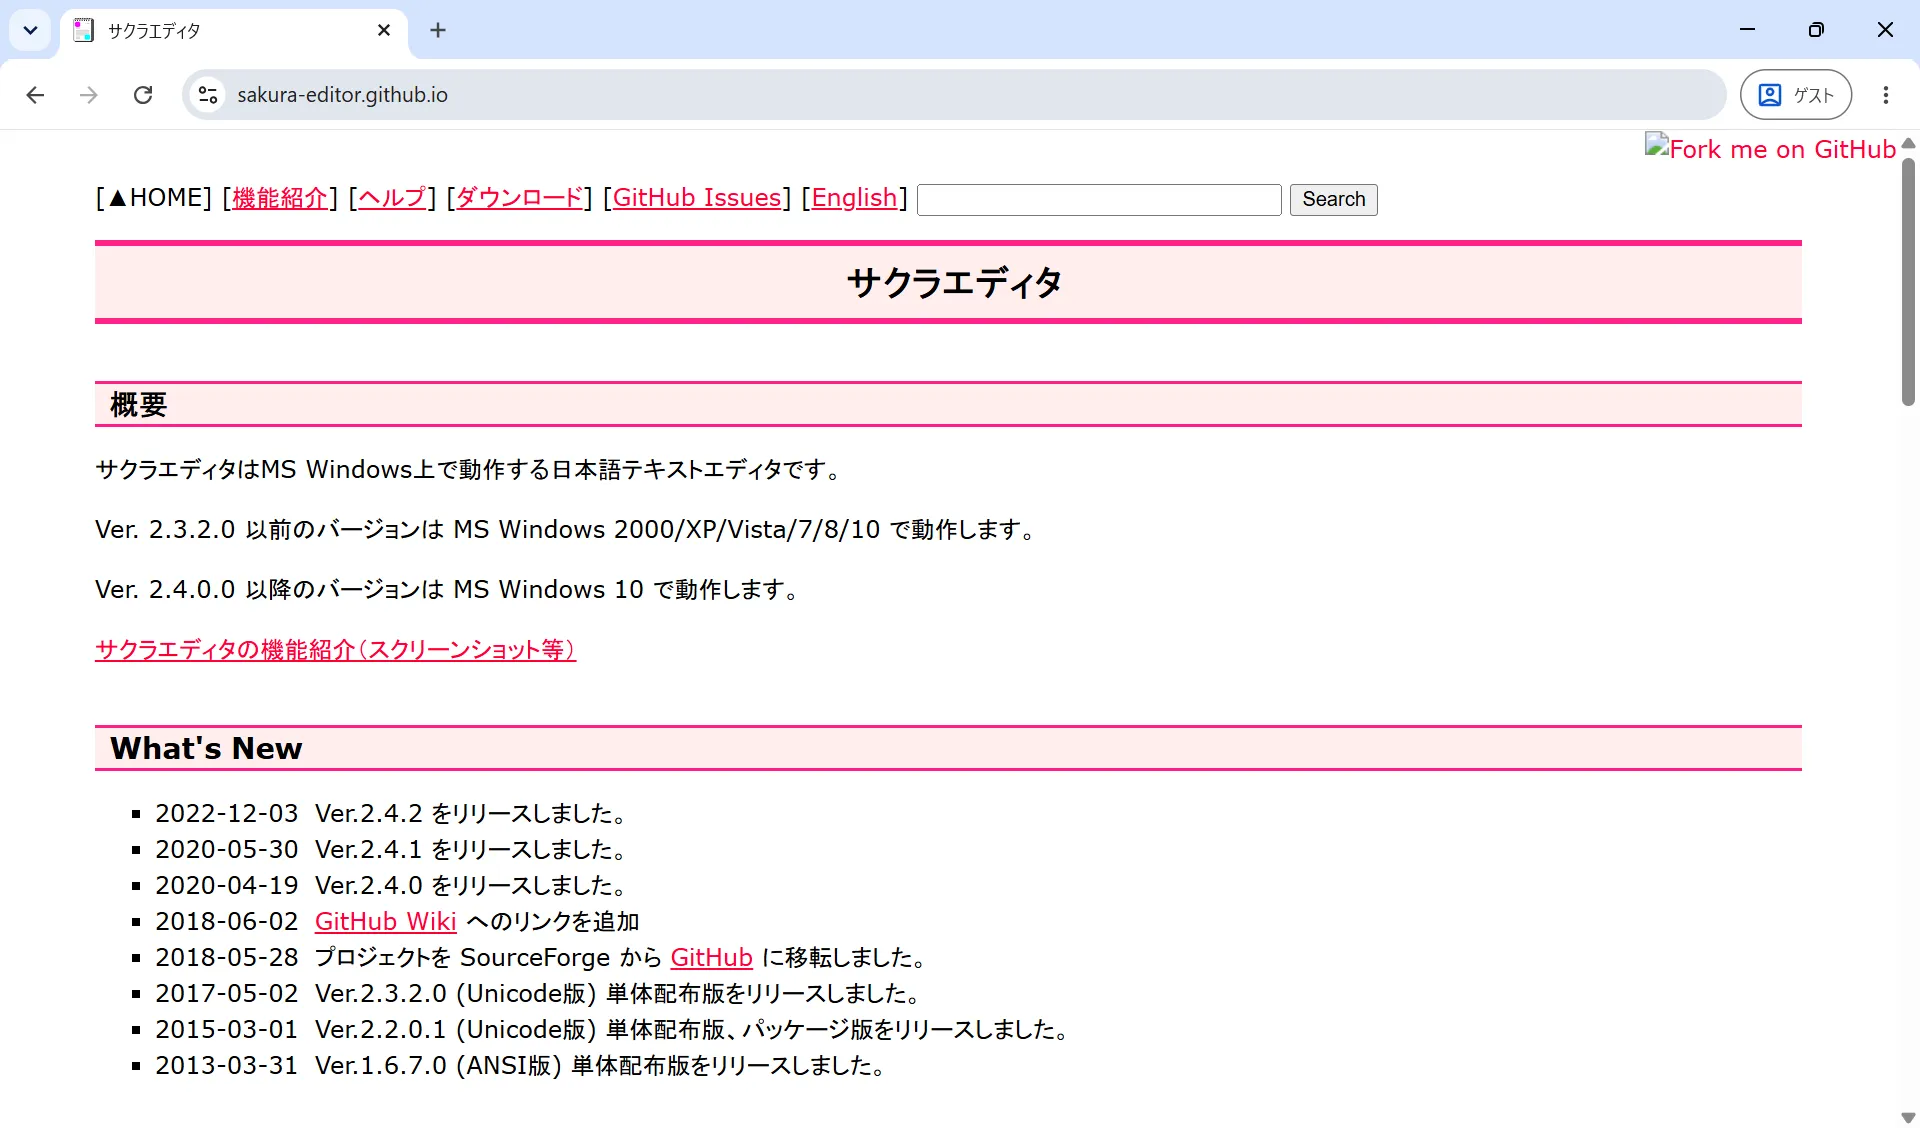Click the 概要 section heading
Screen dimensions: 1920x1128
pyautogui.click(x=948, y=404)
